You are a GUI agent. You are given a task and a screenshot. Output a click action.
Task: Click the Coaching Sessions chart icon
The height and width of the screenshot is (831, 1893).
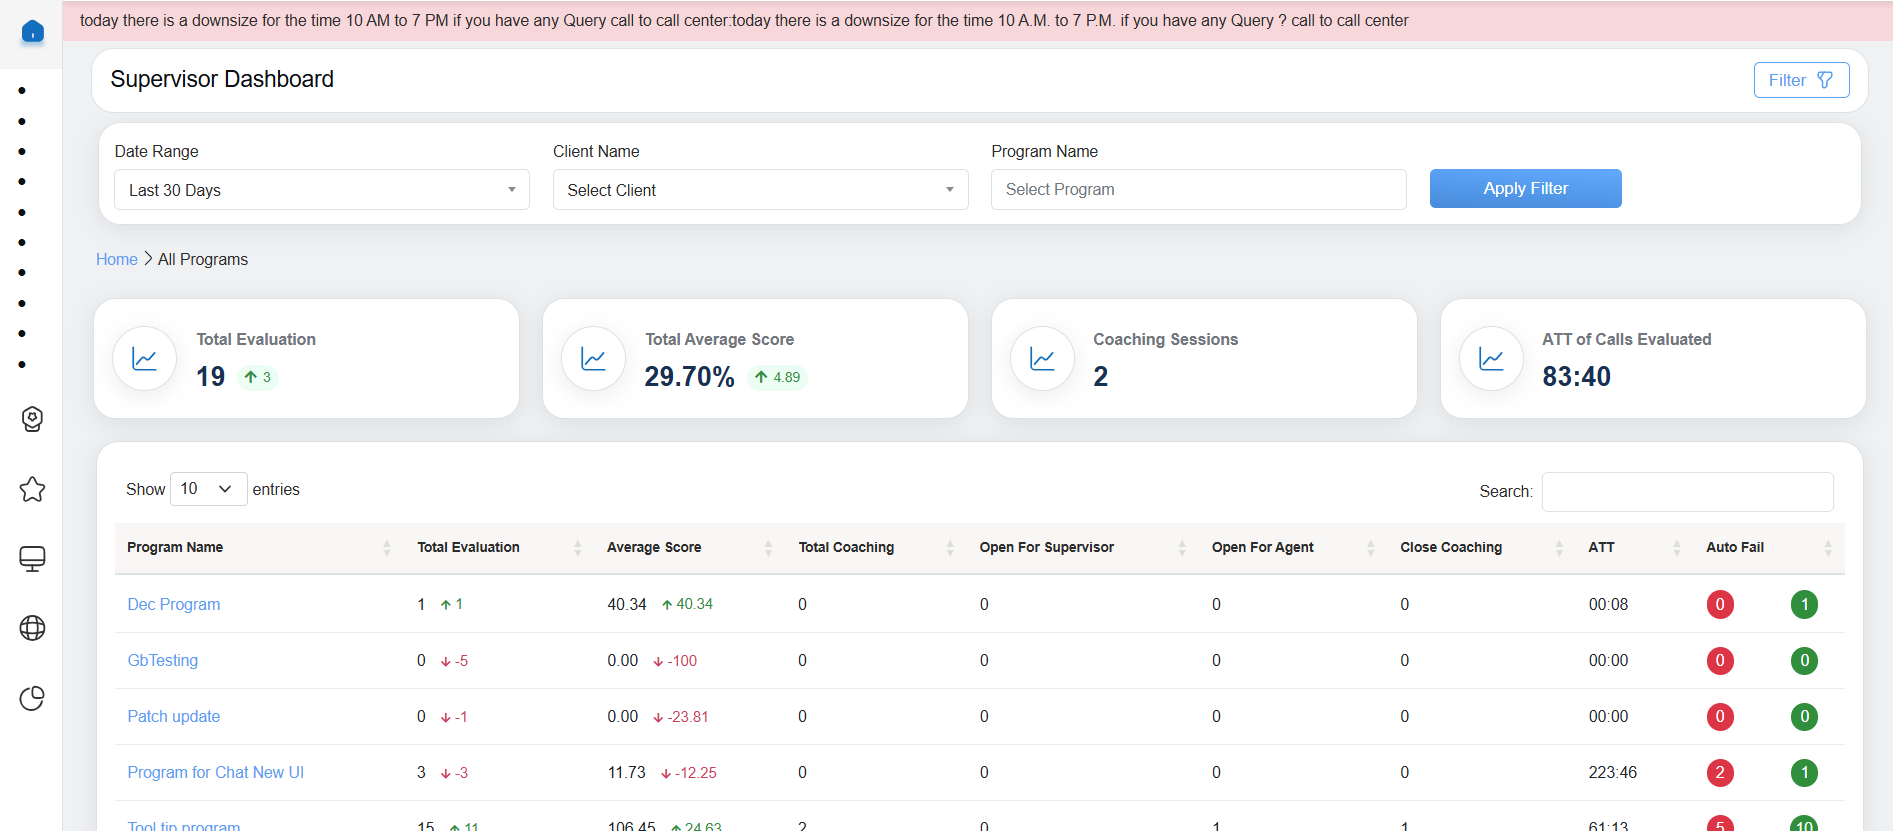pos(1042,359)
